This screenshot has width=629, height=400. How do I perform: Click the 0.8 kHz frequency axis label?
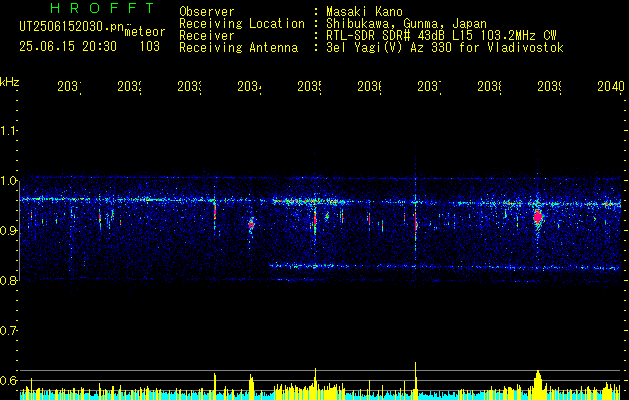(8, 280)
